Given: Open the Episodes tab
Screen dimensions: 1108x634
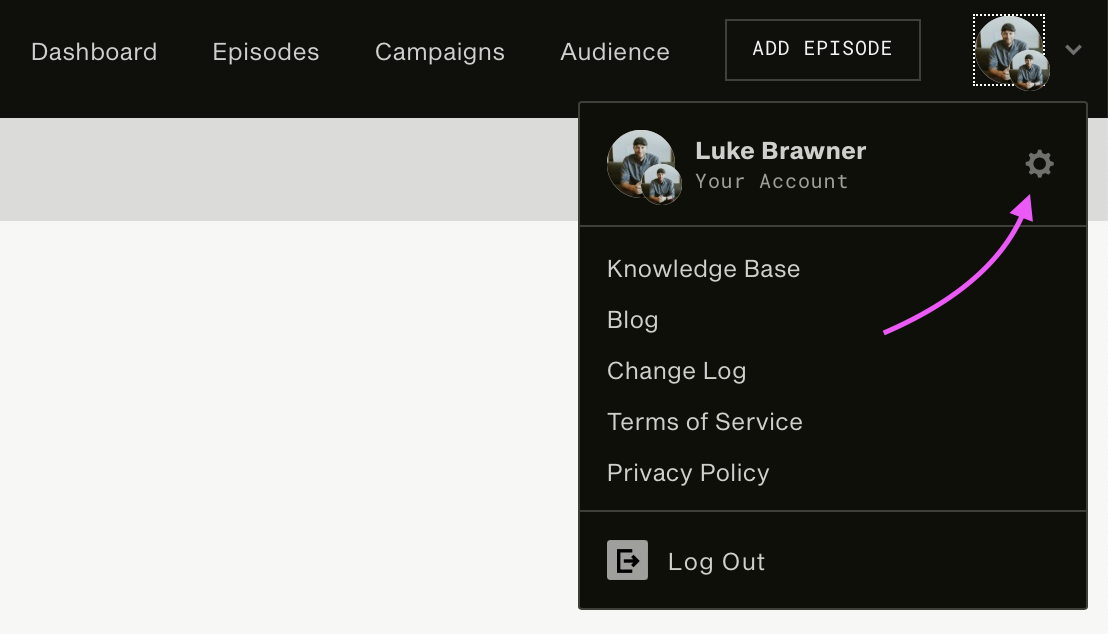Looking at the screenshot, I should [x=266, y=52].
